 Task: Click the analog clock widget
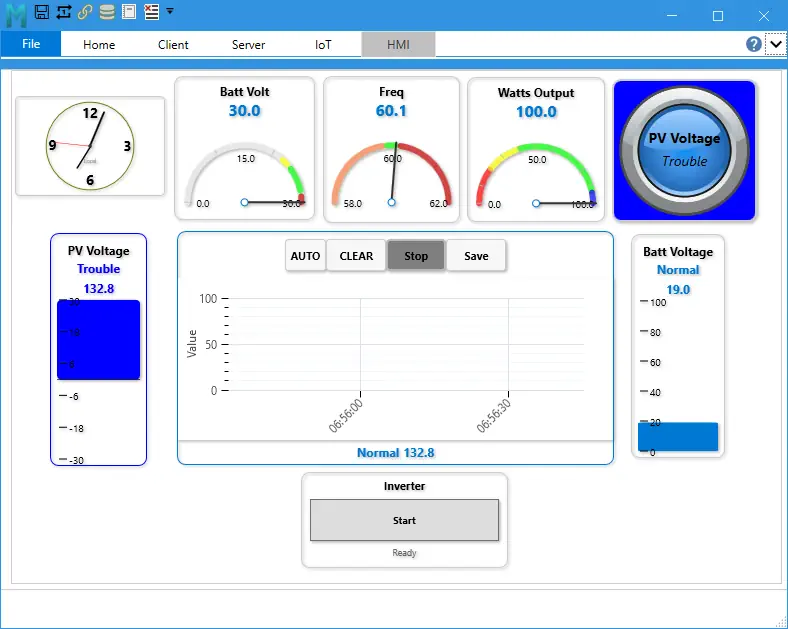90,146
